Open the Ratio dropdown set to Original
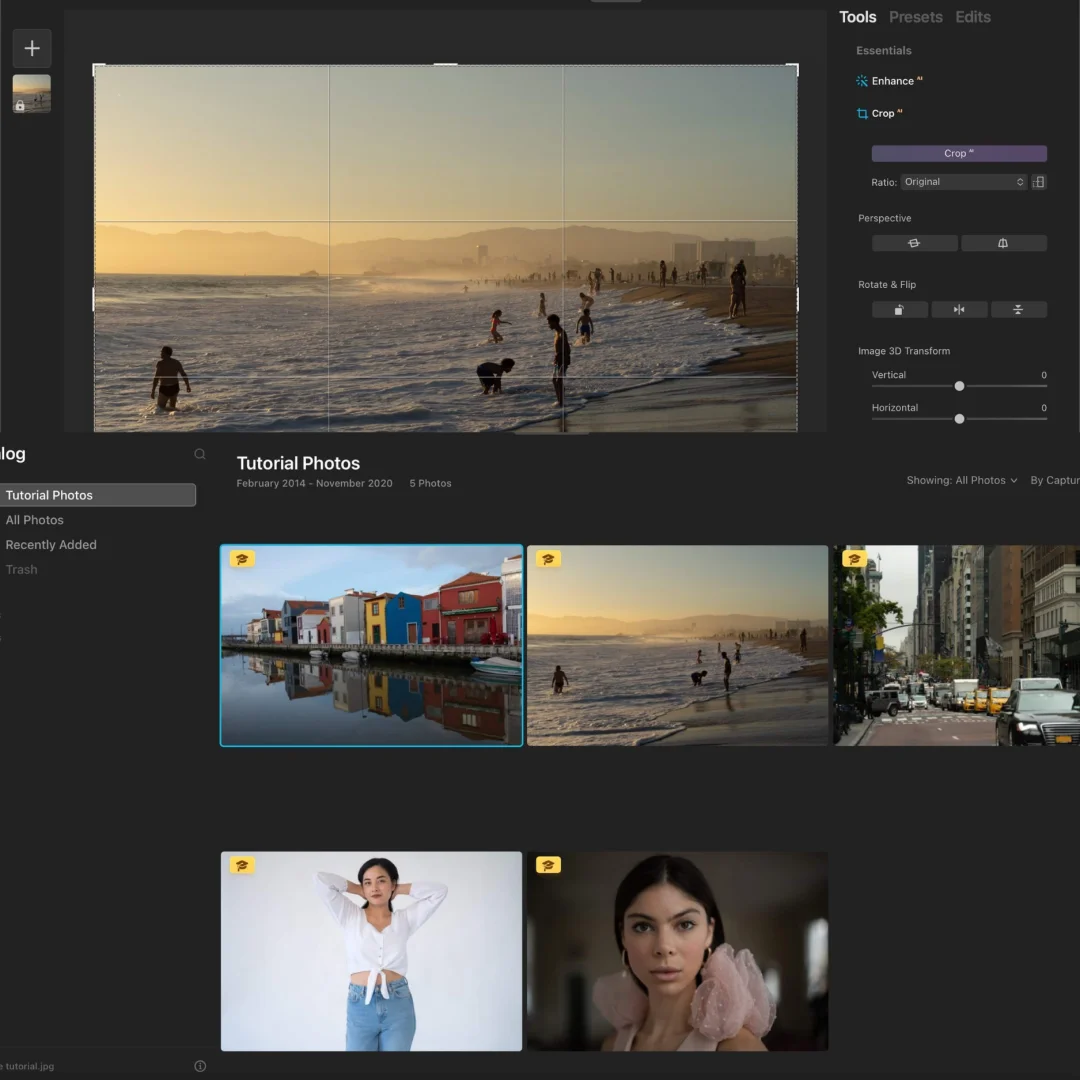The height and width of the screenshot is (1080, 1080). pyautogui.click(x=963, y=182)
